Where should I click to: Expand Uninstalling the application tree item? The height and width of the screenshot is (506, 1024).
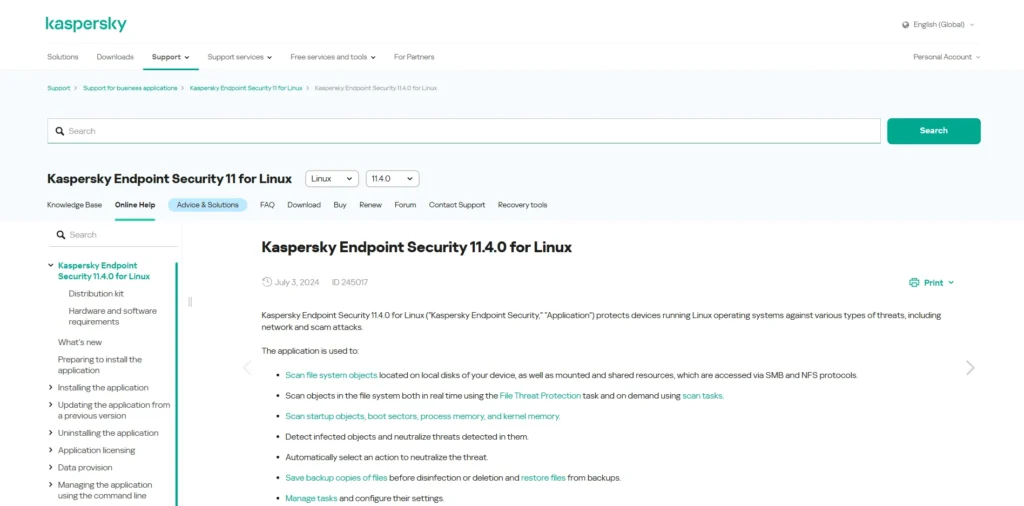pos(51,432)
